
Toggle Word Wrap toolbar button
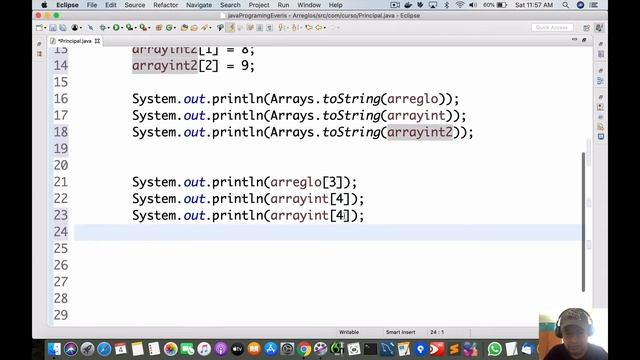250,28
